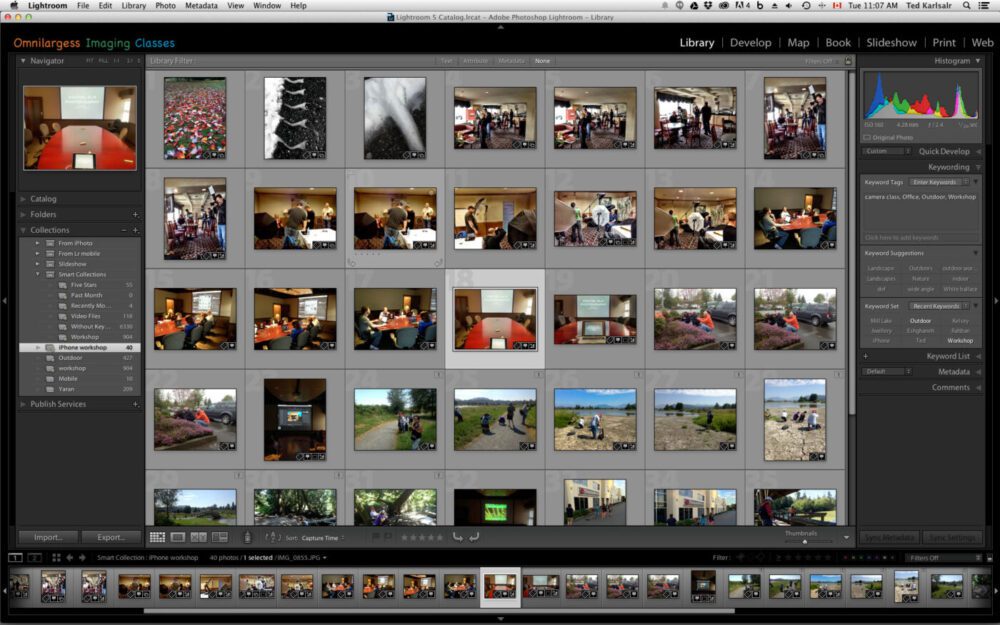Adjust the Thumbnails size slider
Screen dimensions: 1000x625
(805, 541)
